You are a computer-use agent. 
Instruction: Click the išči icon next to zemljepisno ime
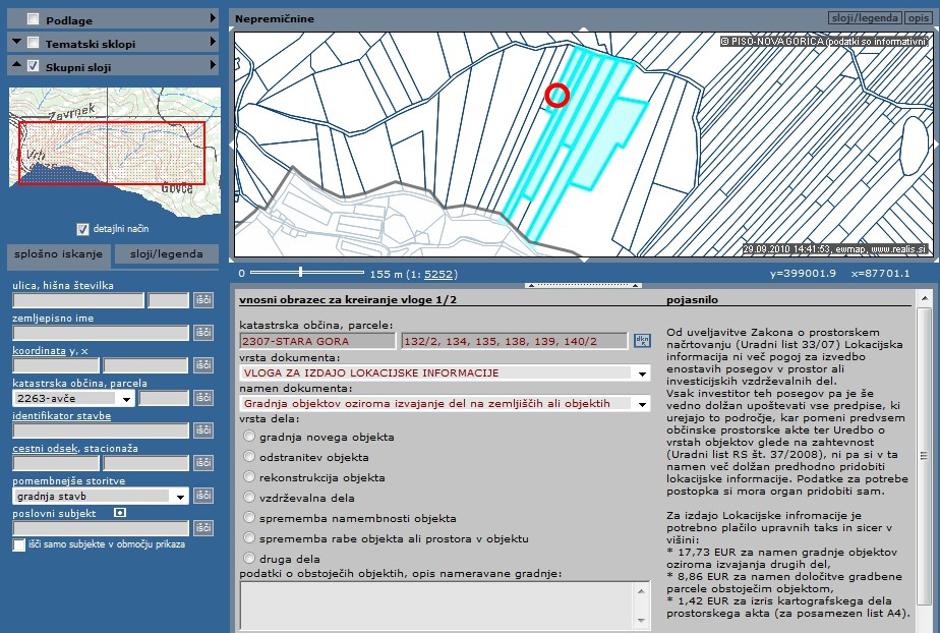coord(205,333)
